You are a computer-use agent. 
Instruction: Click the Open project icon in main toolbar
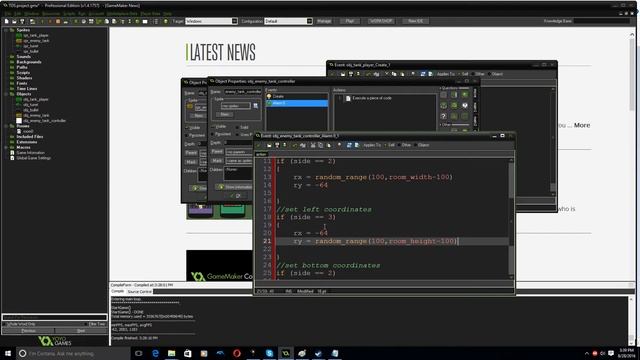[14, 21]
